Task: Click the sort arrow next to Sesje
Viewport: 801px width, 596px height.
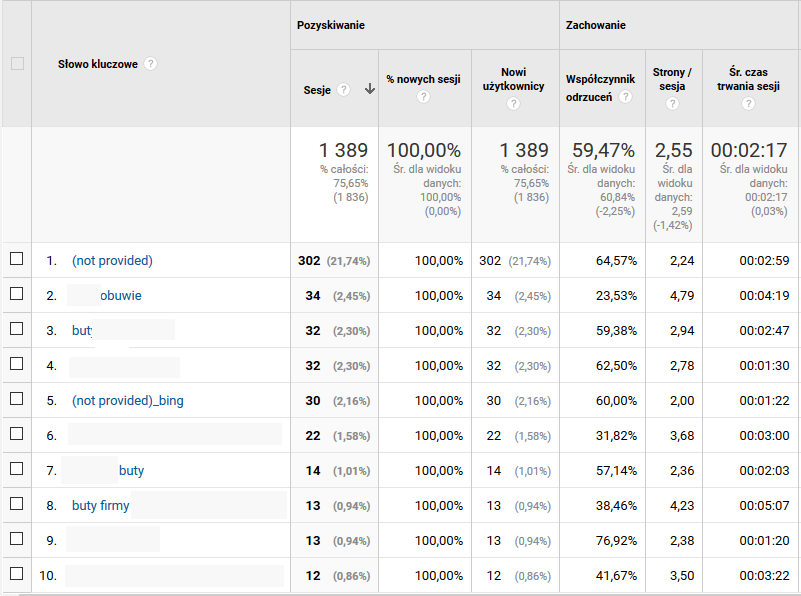Action: point(369,89)
